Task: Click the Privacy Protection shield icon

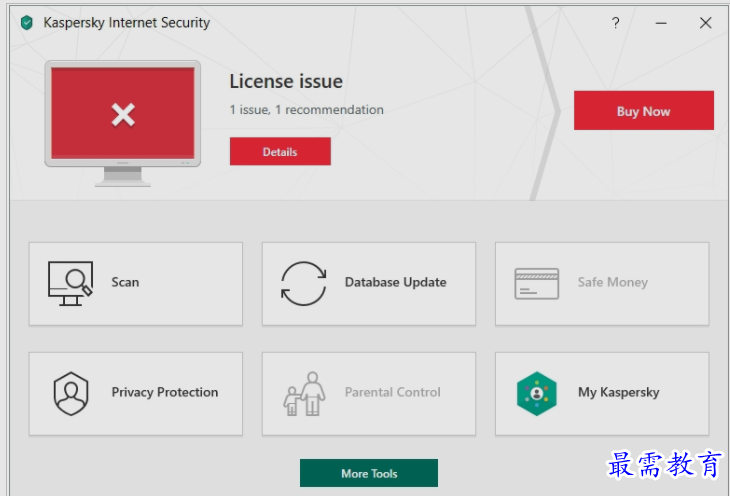Action: click(71, 393)
